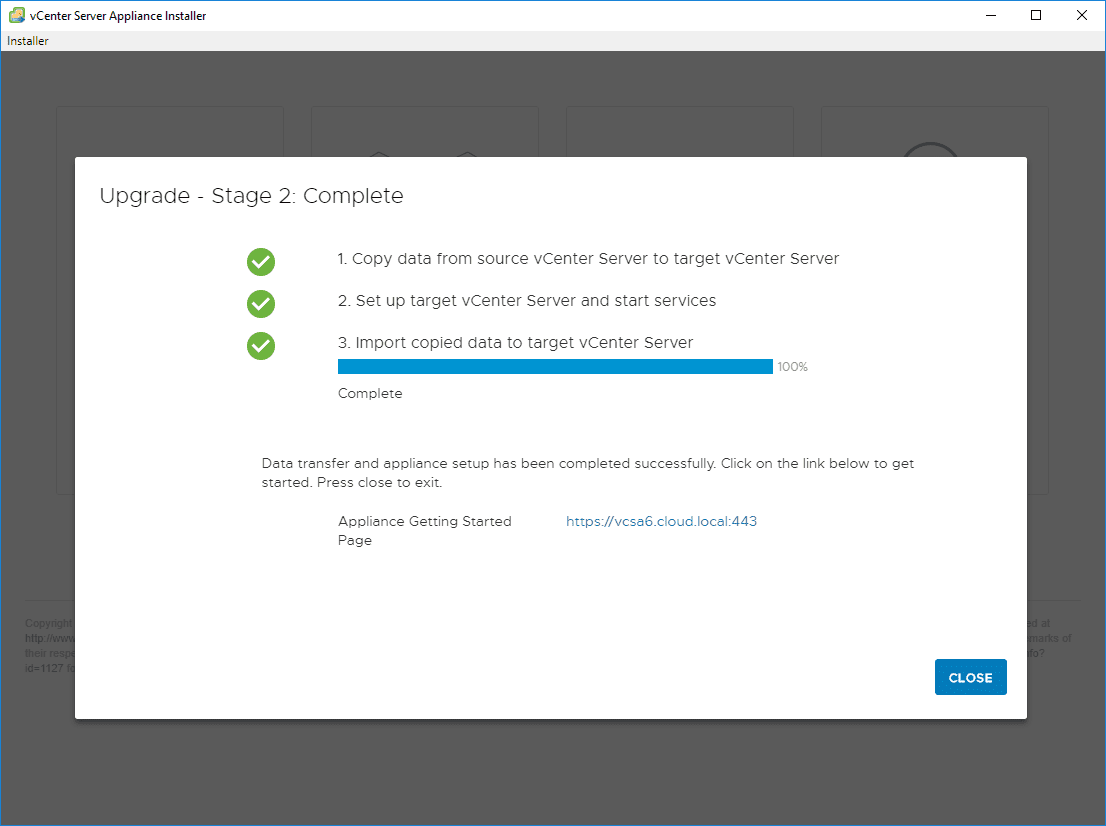Image resolution: width=1106 pixels, height=826 pixels.
Task: Click the "Import copied data to target" step text
Action: point(516,343)
